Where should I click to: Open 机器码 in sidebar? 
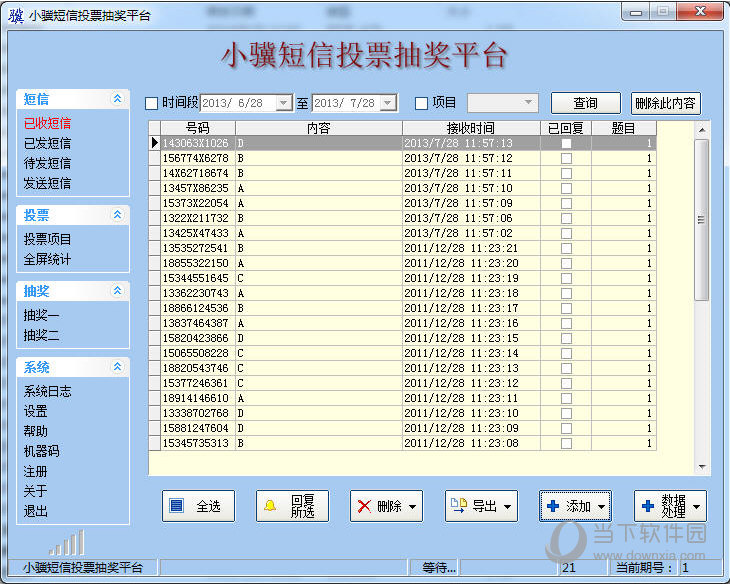[41, 451]
